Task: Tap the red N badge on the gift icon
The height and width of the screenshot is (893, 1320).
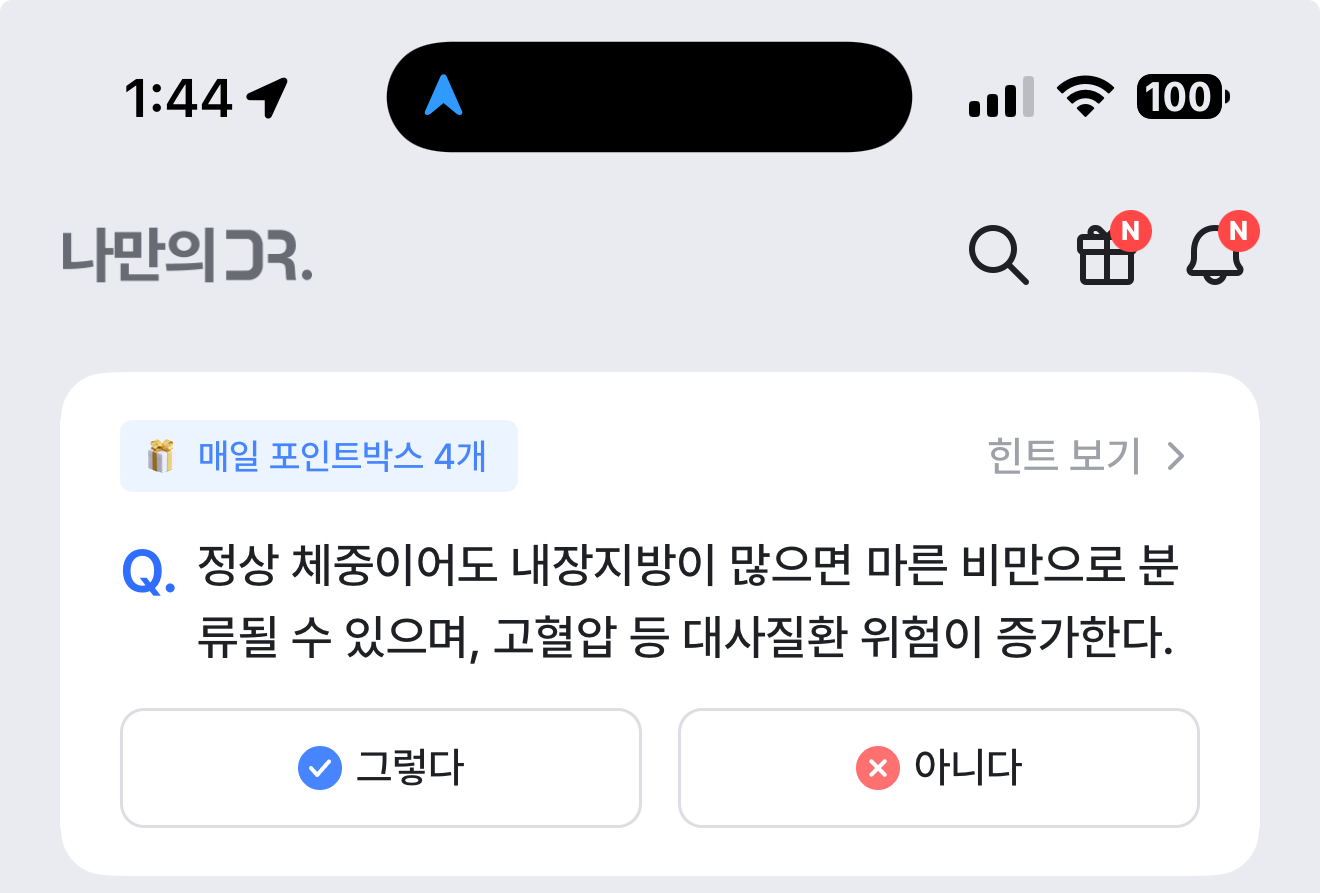Action: point(1130,232)
